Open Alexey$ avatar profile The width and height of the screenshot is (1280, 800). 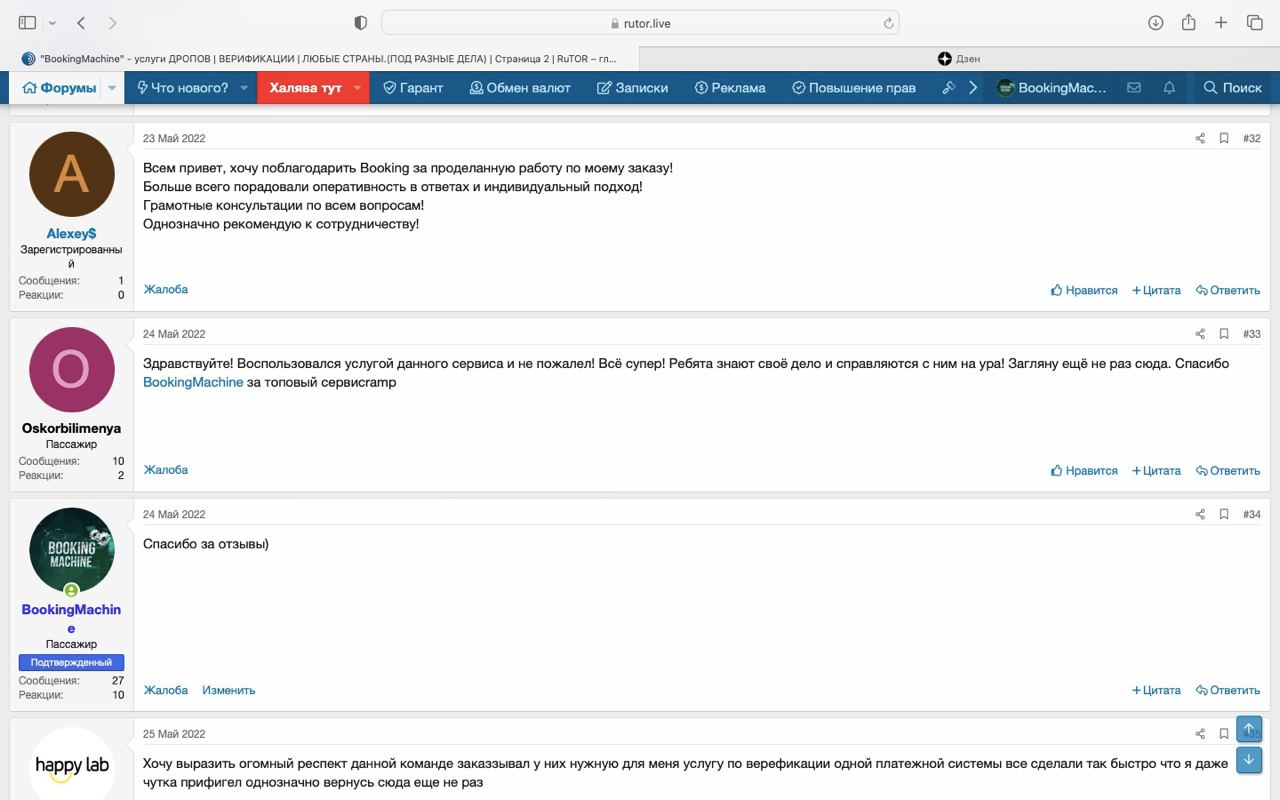click(71, 174)
